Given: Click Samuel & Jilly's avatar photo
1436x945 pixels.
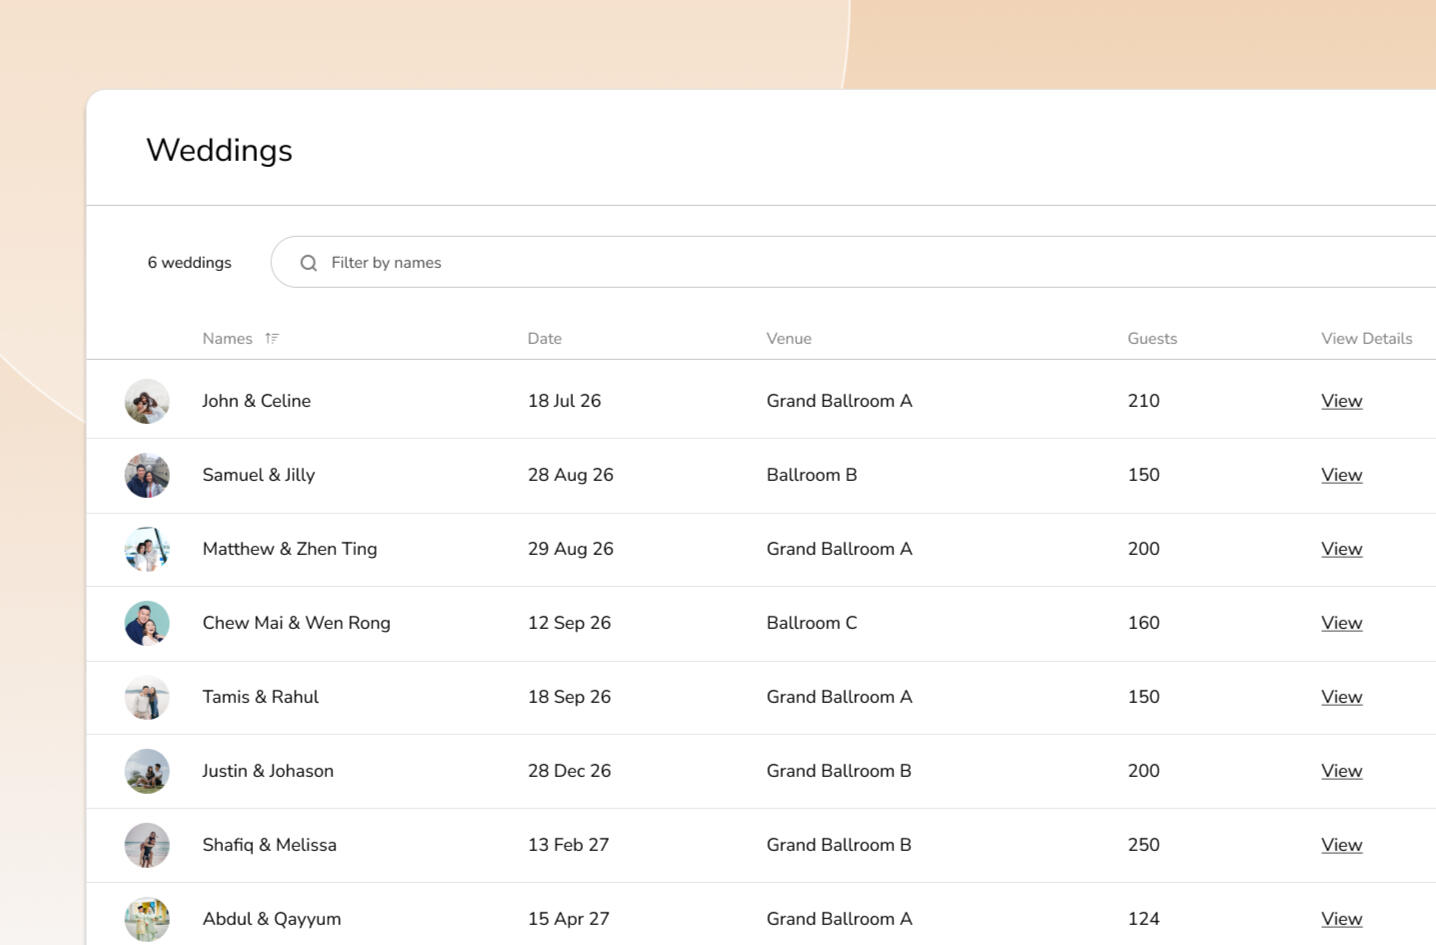Looking at the screenshot, I should coord(147,475).
